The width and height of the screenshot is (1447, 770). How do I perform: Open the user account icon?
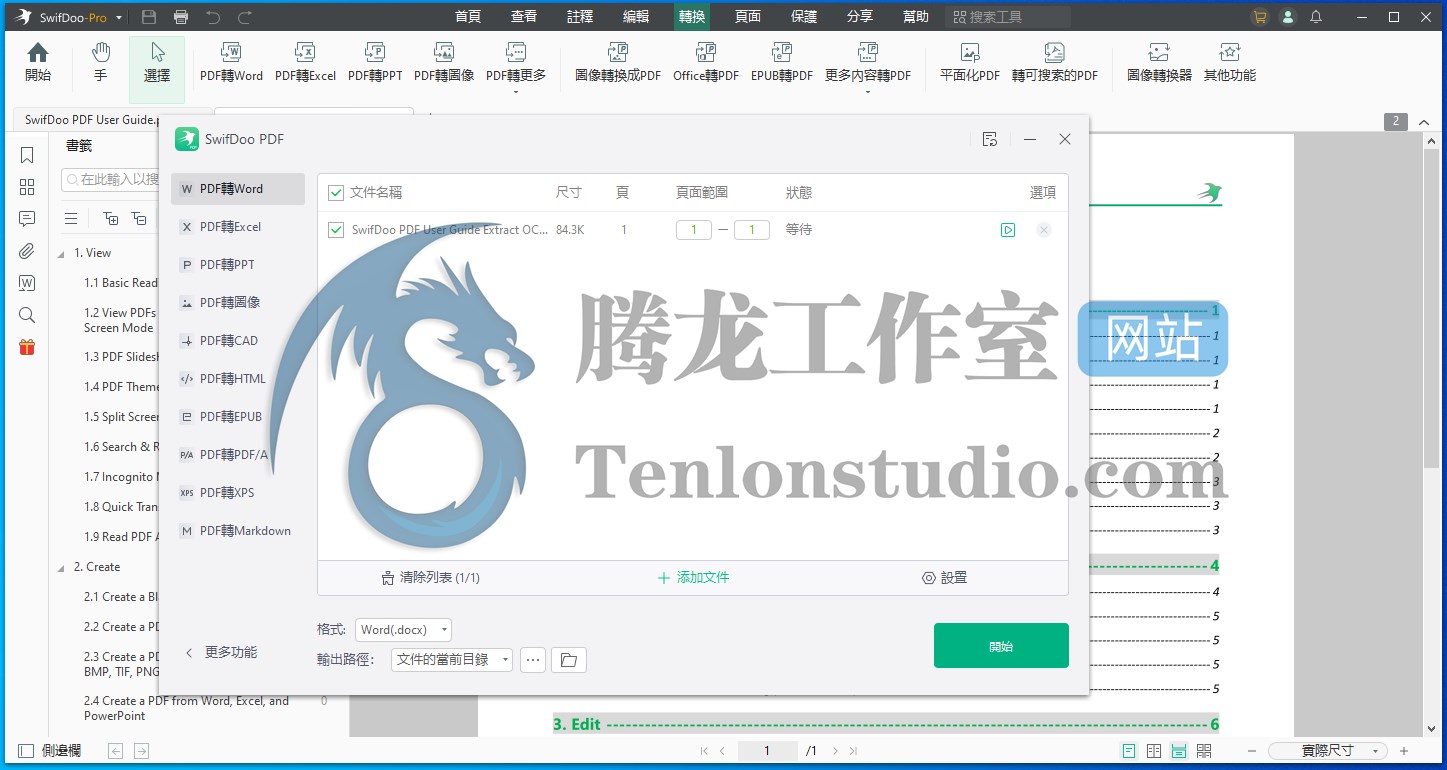point(1288,17)
